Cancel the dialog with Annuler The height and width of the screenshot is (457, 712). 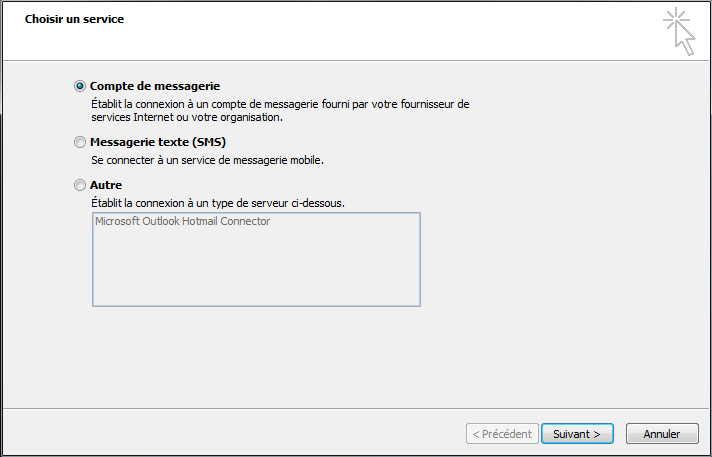(x=661, y=434)
